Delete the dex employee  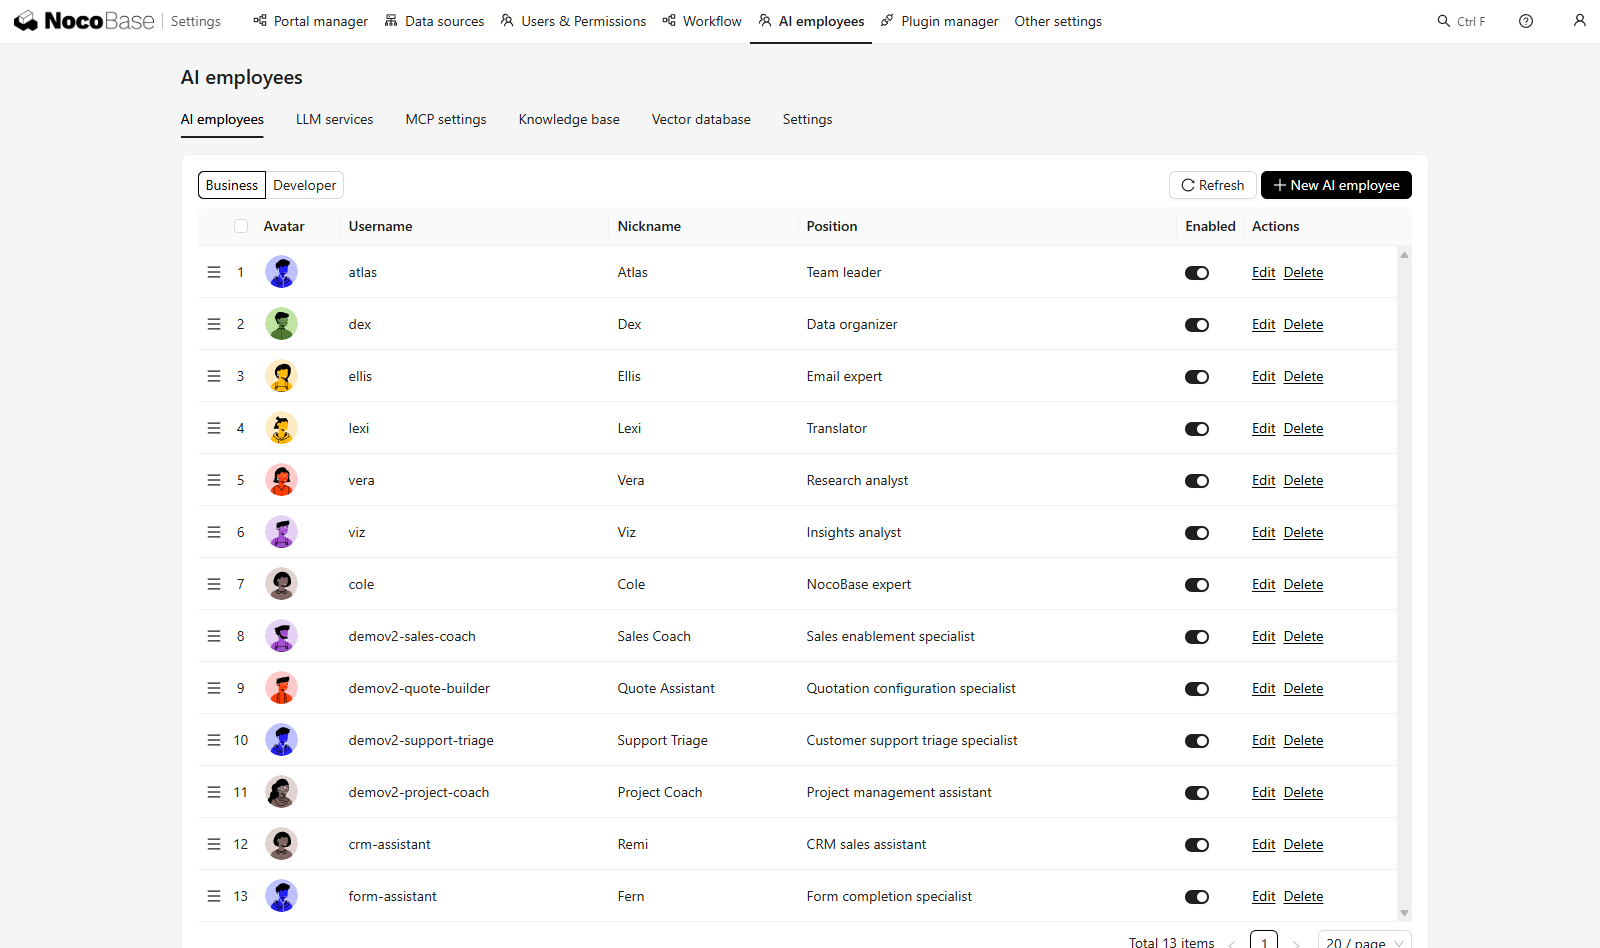[x=1303, y=324]
